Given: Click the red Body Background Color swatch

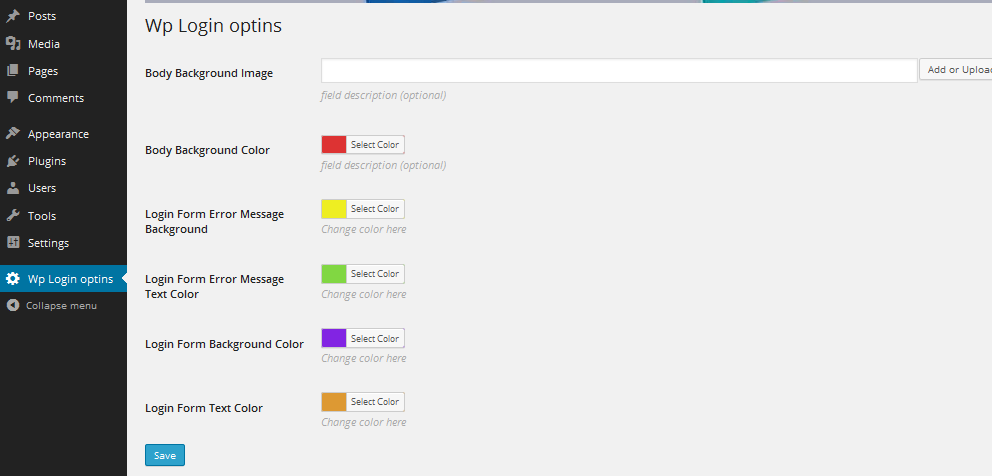Looking at the screenshot, I should coord(334,145).
